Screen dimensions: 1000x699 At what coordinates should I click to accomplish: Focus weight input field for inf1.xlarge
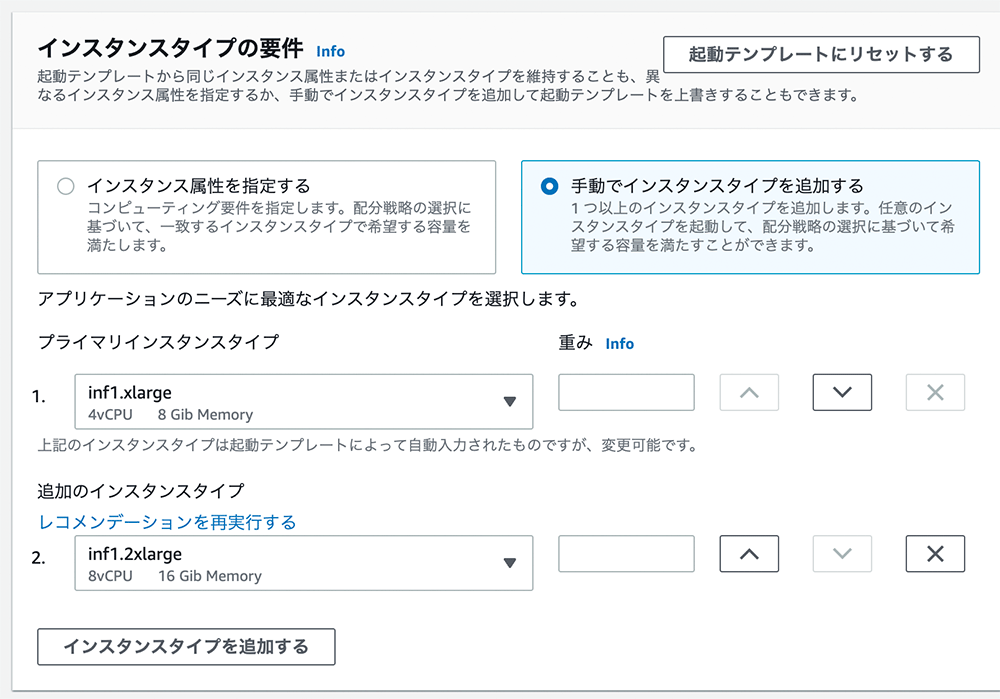pos(626,392)
